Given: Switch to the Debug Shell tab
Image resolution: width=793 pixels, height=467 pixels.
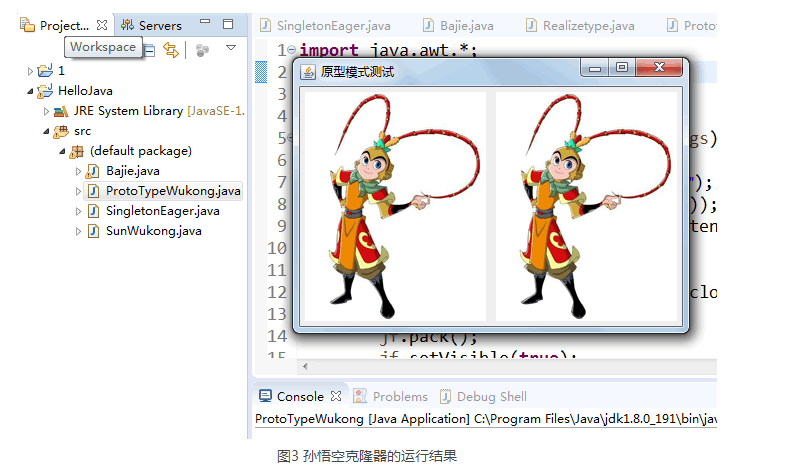Looking at the screenshot, I should pyautogui.click(x=484, y=396).
